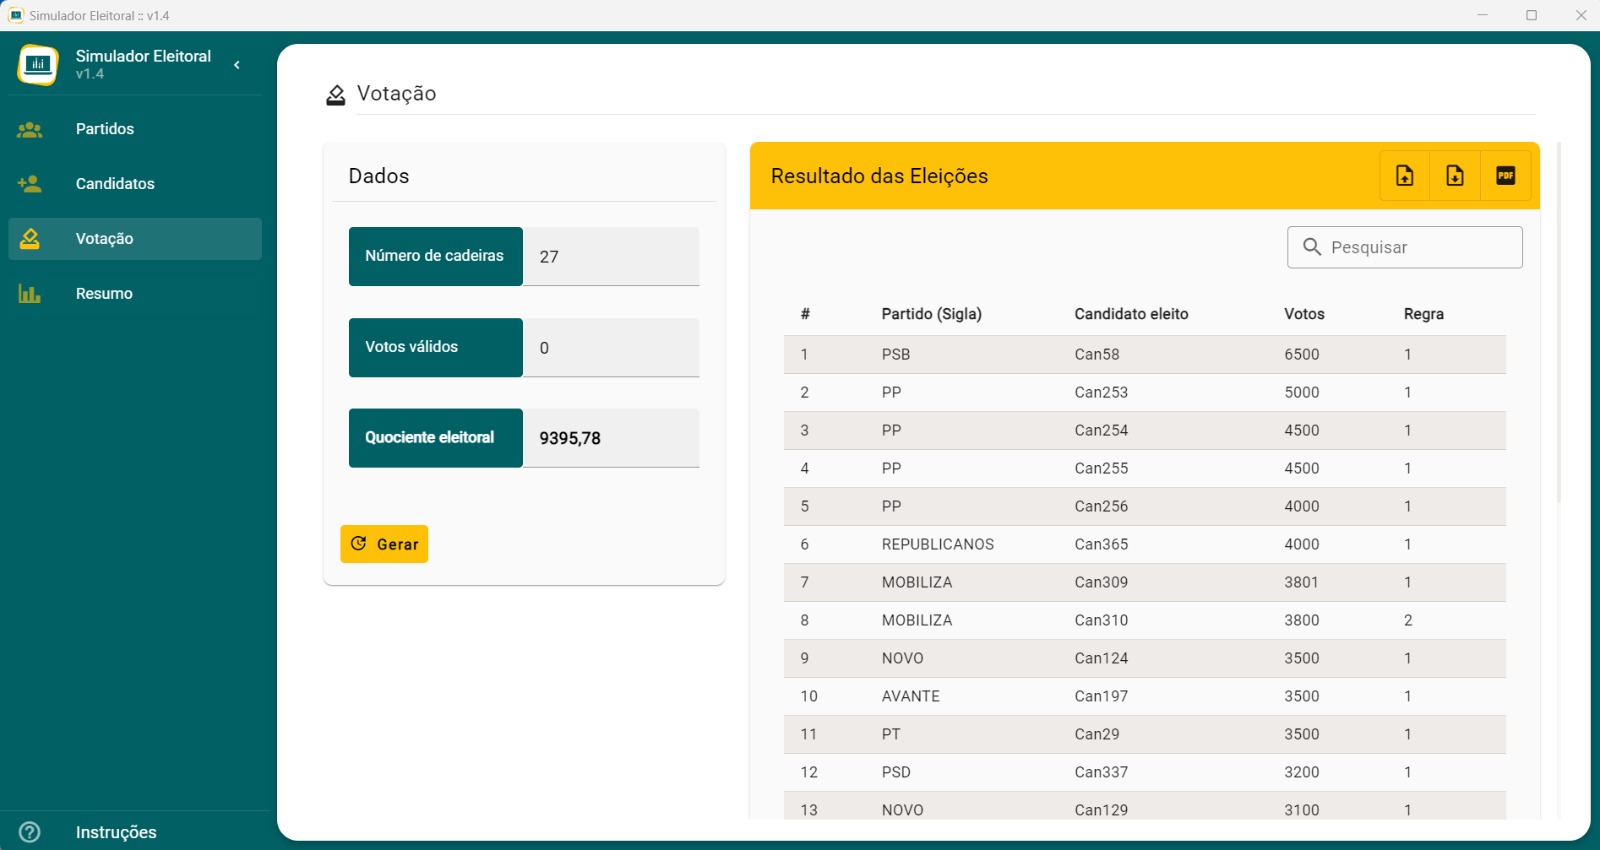Image resolution: width=1600 pixels, height=850 pixels.
Task: Click the Simulador Eleitoral logo icon
Action: point(38,65)
